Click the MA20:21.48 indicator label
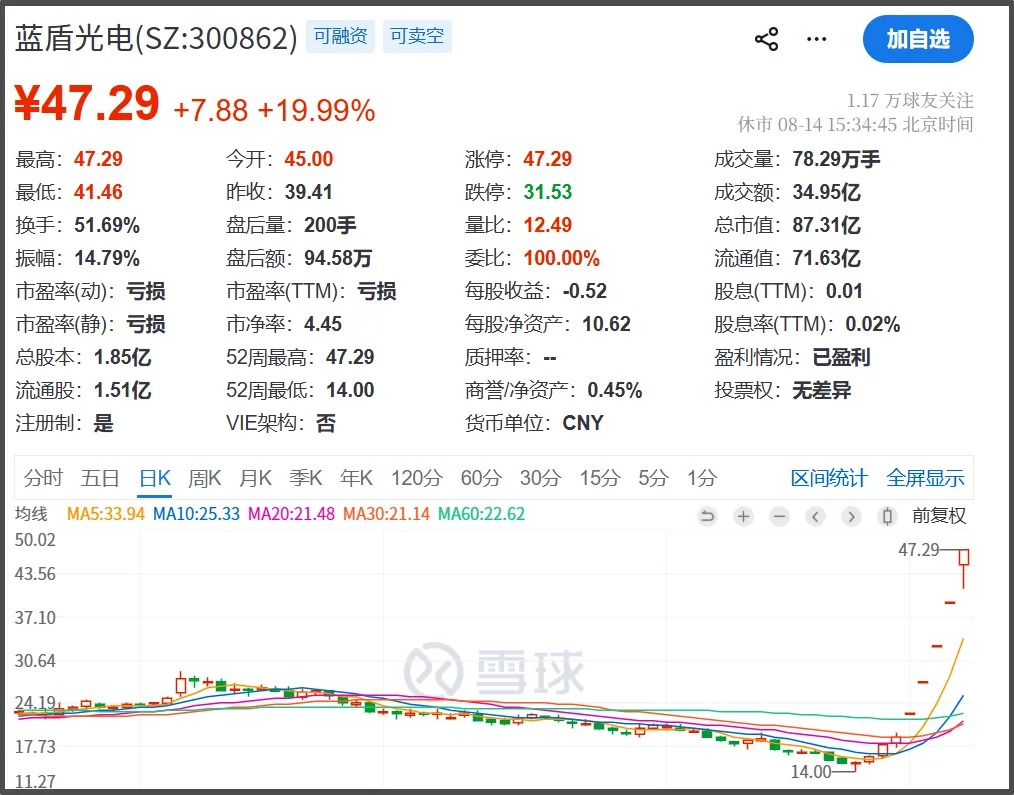This screenshot has width=1014, height=795. [x=292, y=514]
